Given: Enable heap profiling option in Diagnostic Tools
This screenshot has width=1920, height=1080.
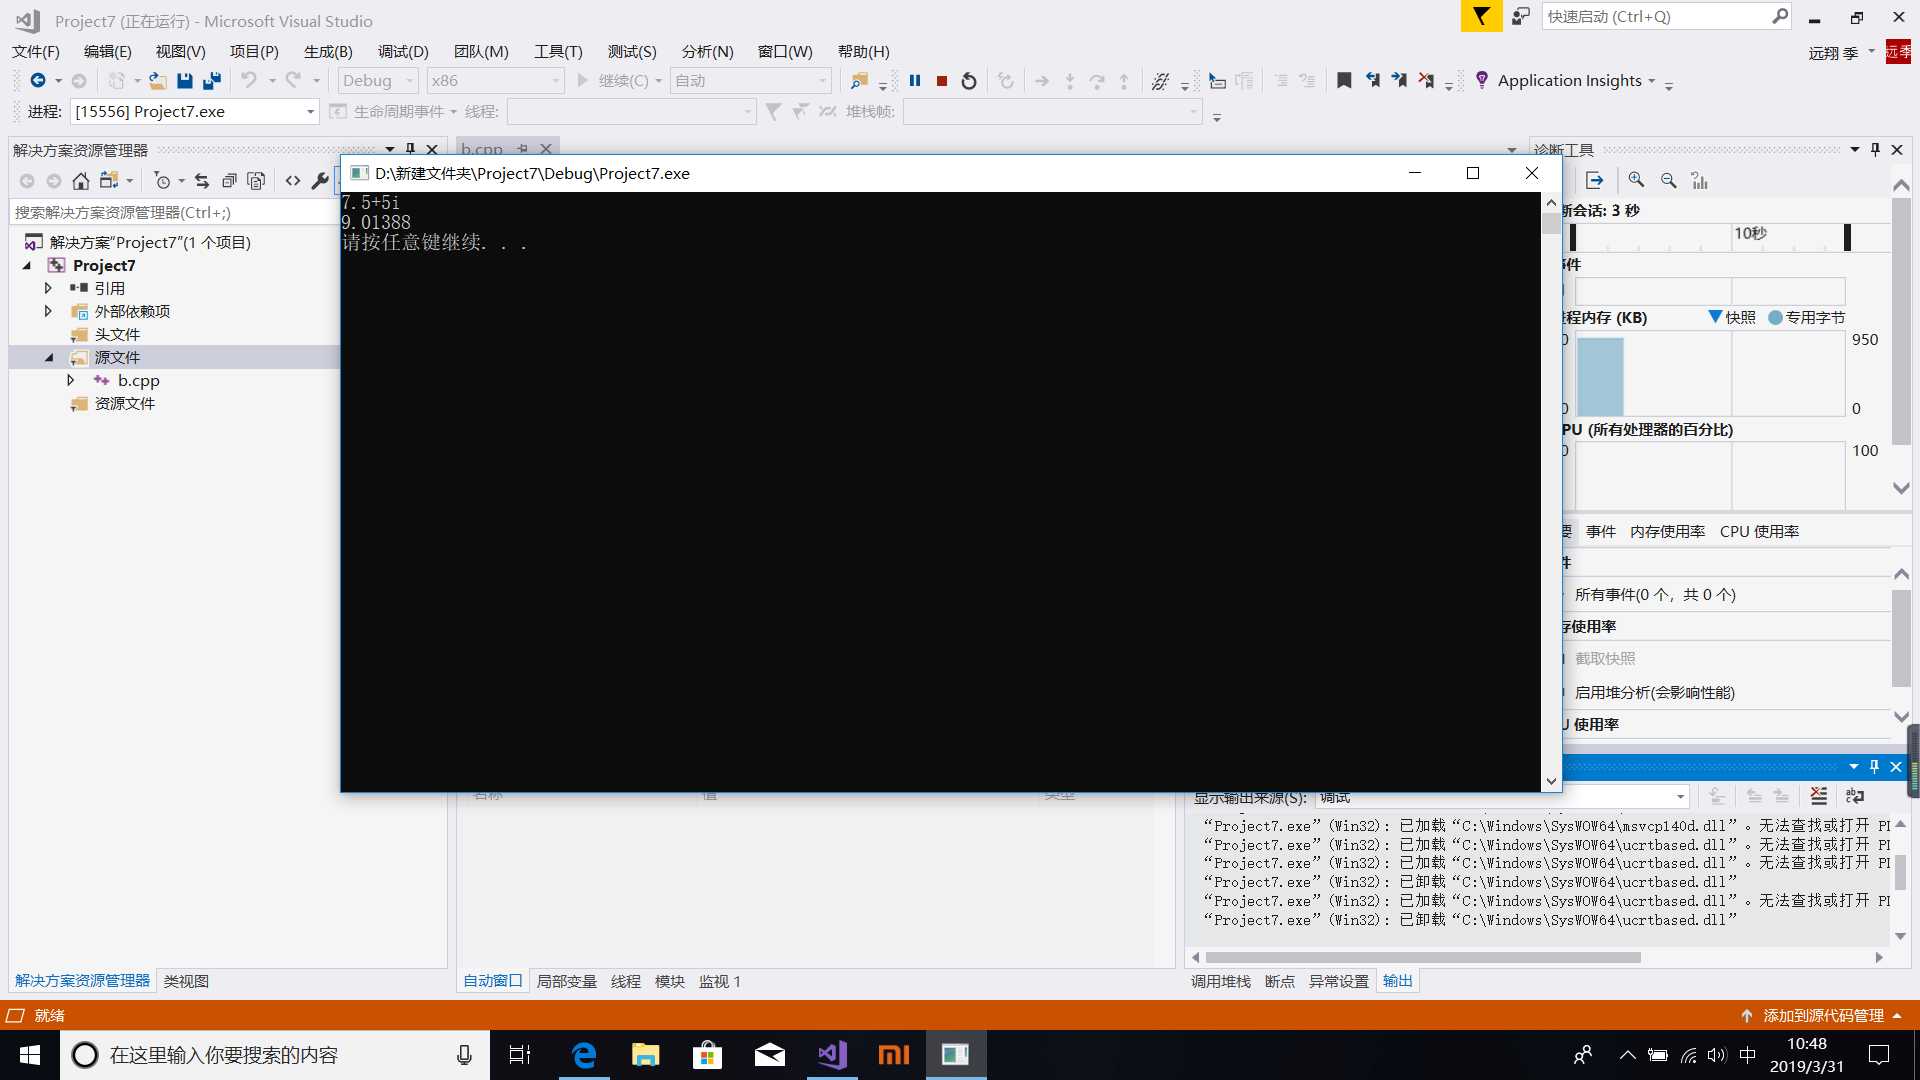Looking at the screenshot, I should click(1654, 692).
